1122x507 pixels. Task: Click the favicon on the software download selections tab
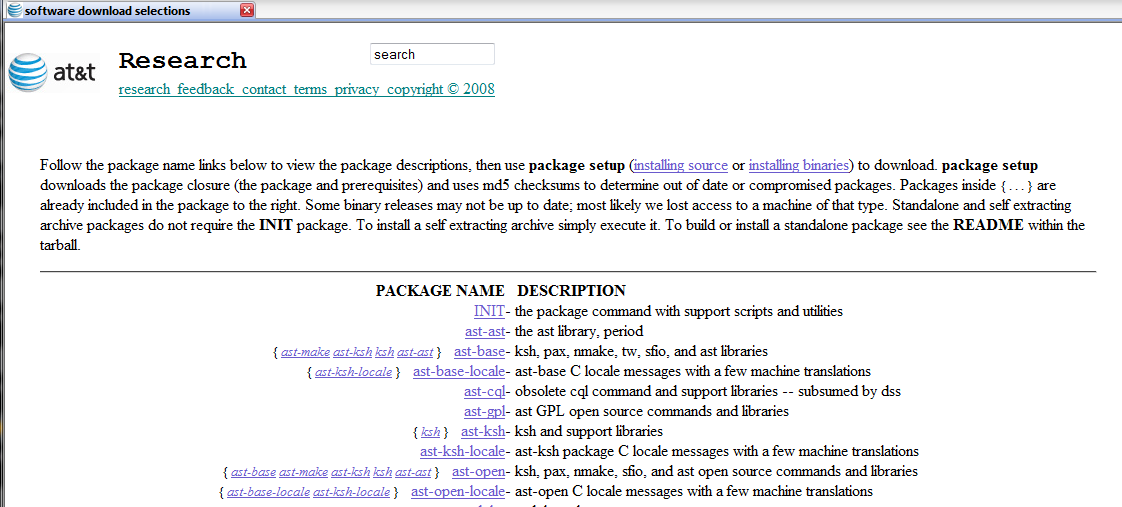(x=14, y=10)
